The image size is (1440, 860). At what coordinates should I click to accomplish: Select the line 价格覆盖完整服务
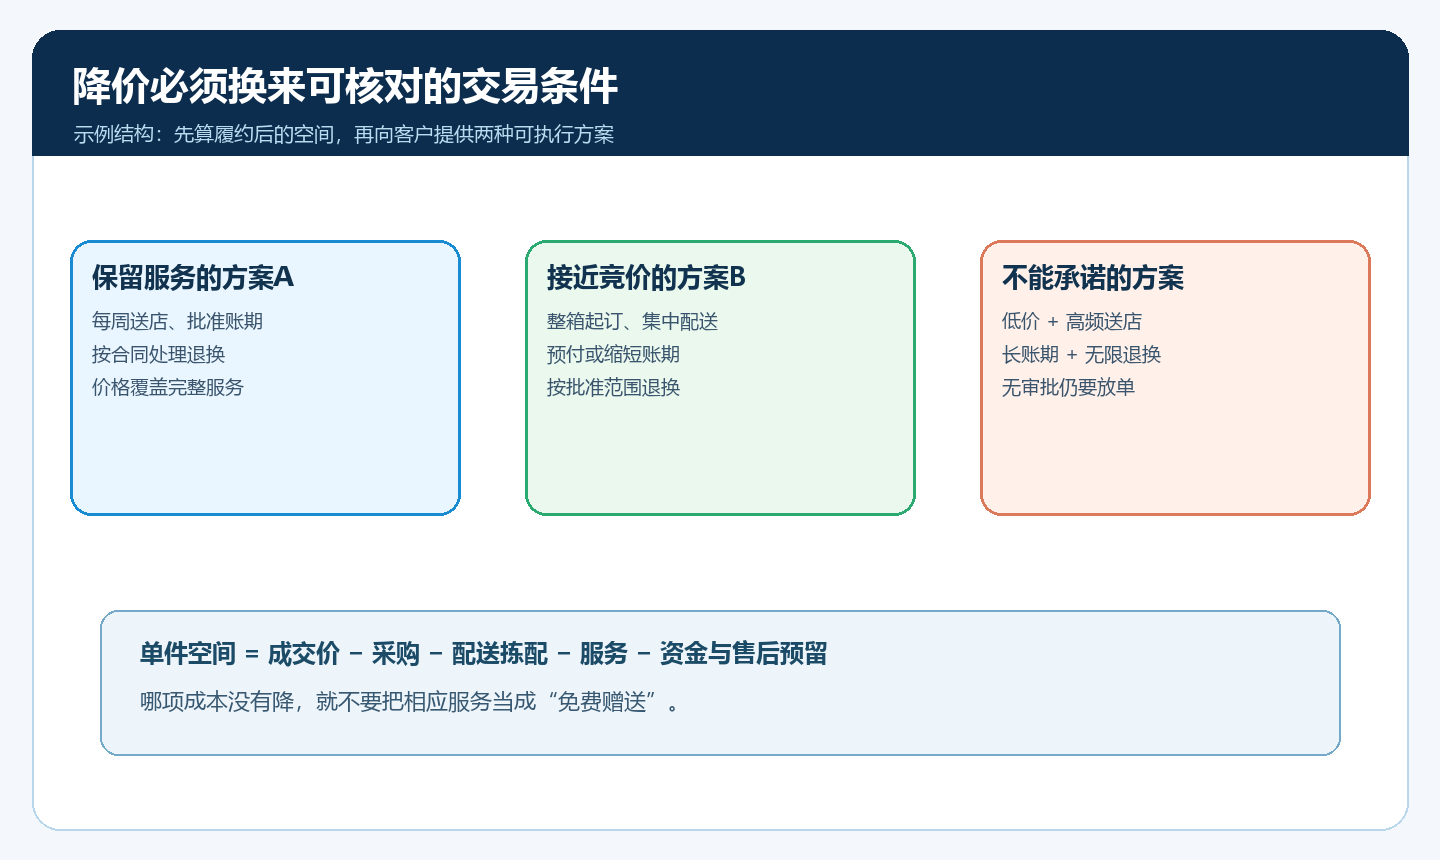click(167, 387)
